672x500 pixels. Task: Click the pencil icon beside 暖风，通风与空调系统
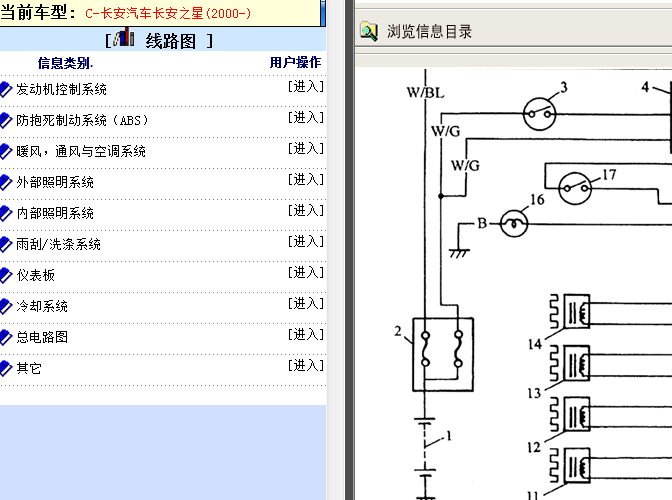click(x=6, y=151)
